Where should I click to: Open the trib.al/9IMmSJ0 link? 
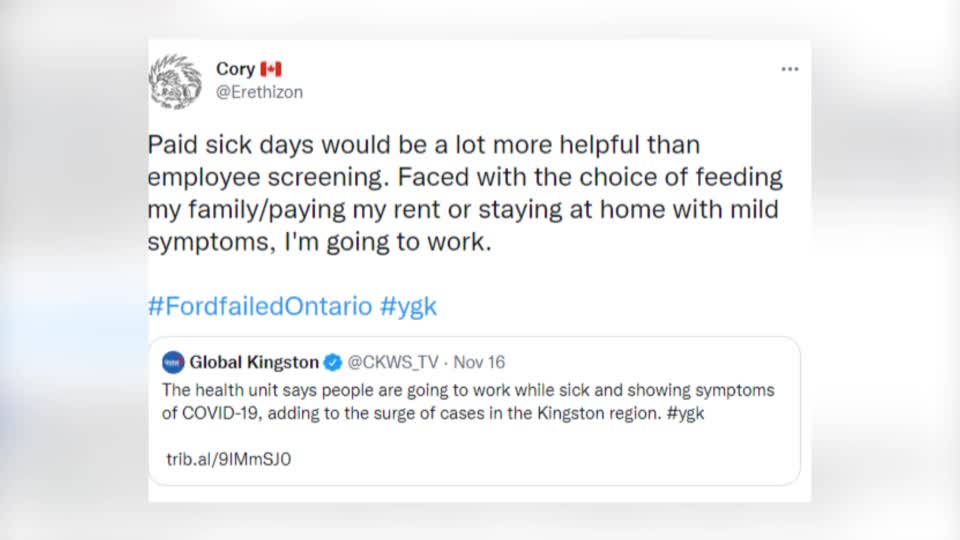(x=228, y=460)
